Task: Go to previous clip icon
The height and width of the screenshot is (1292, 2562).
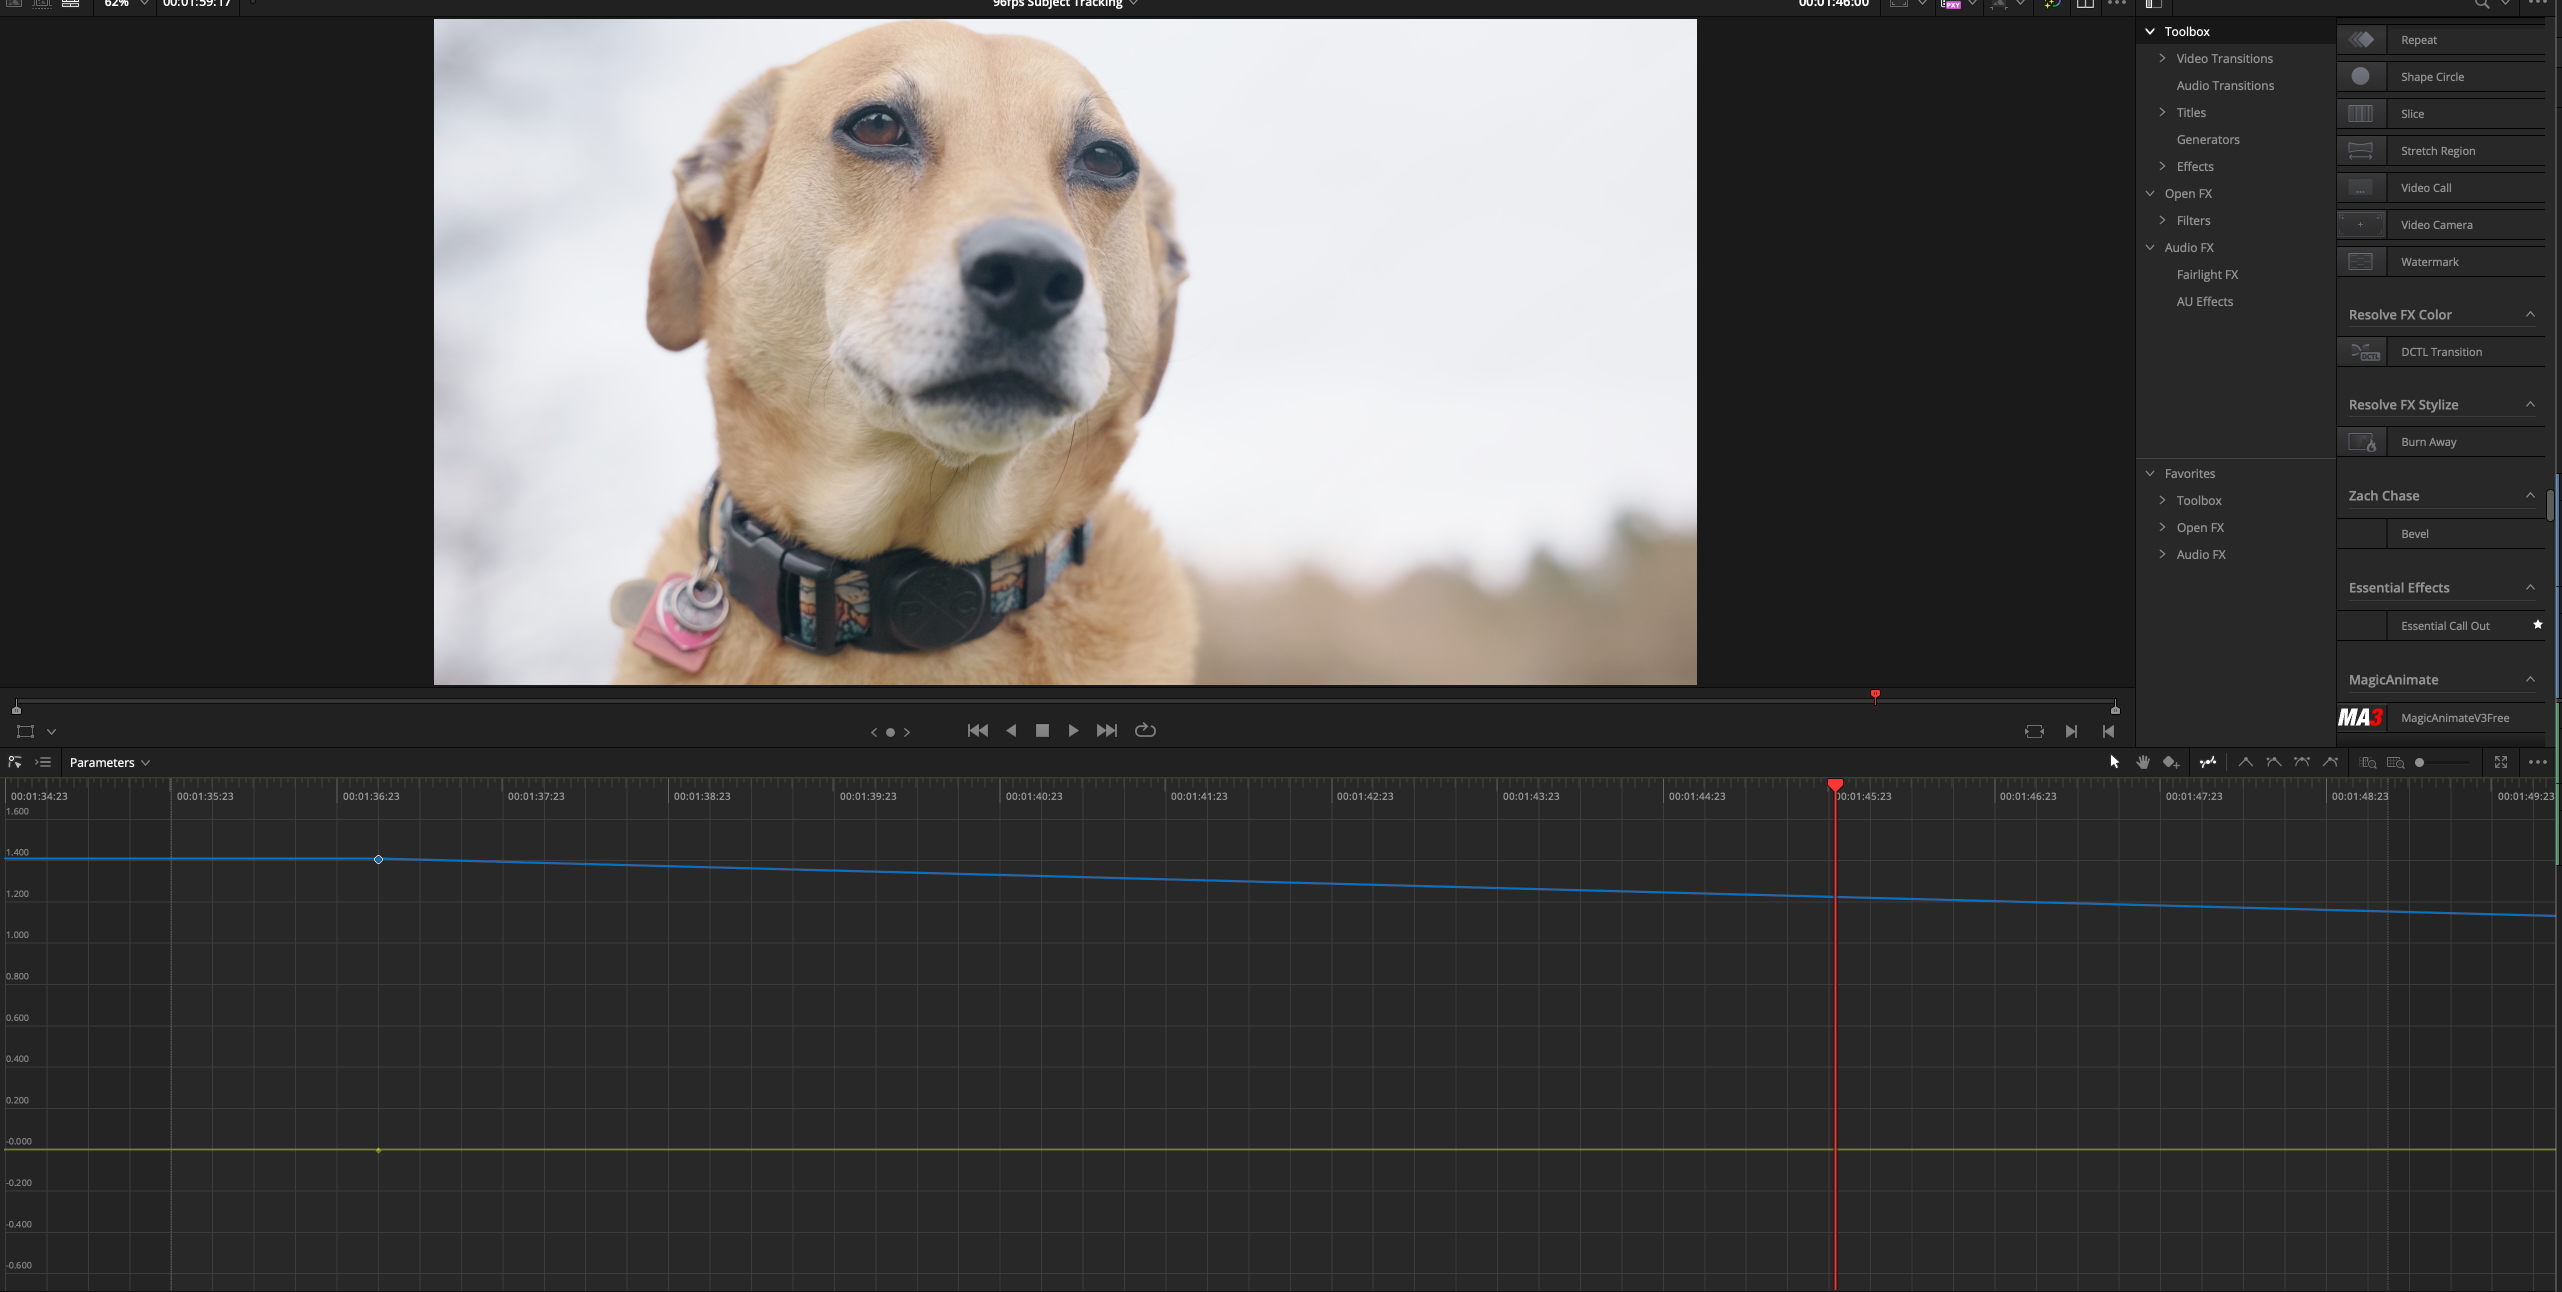Action: click(x=2108, y=731)
